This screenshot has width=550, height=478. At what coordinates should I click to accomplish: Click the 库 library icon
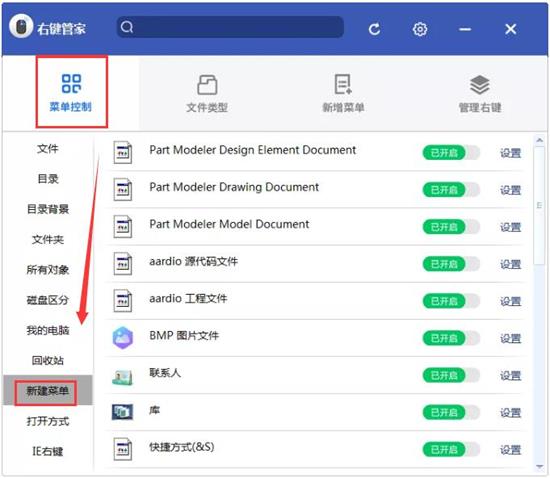pos(122,412)
